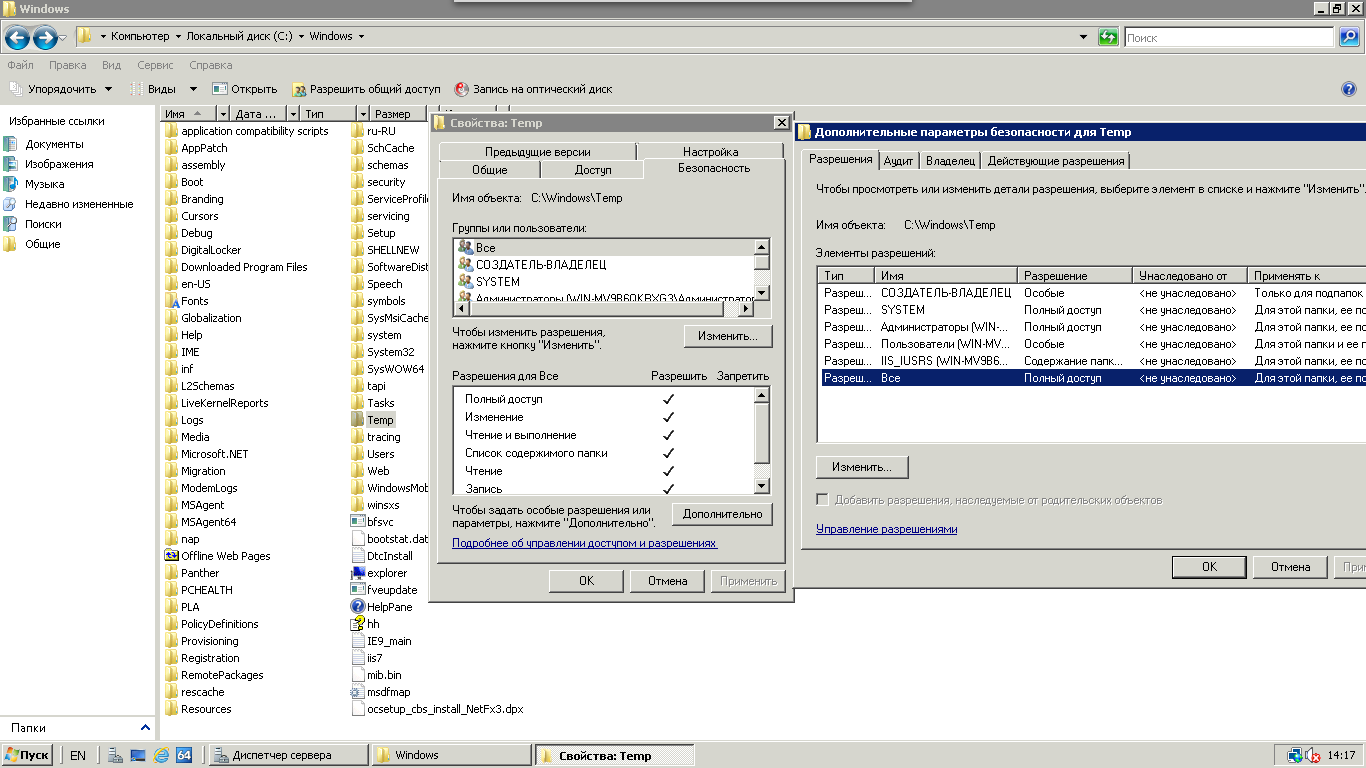Click Дополнительно button

[x=722, y=514]
